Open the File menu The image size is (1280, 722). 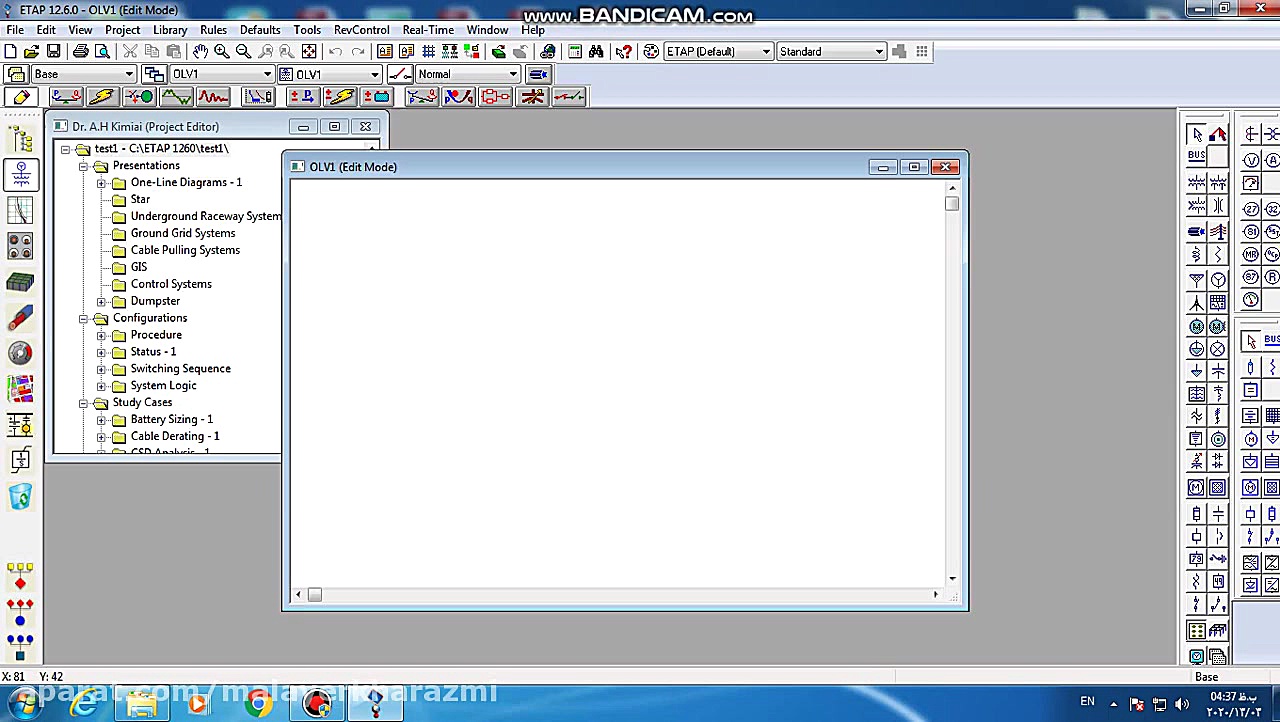click(x=15, y=30)
